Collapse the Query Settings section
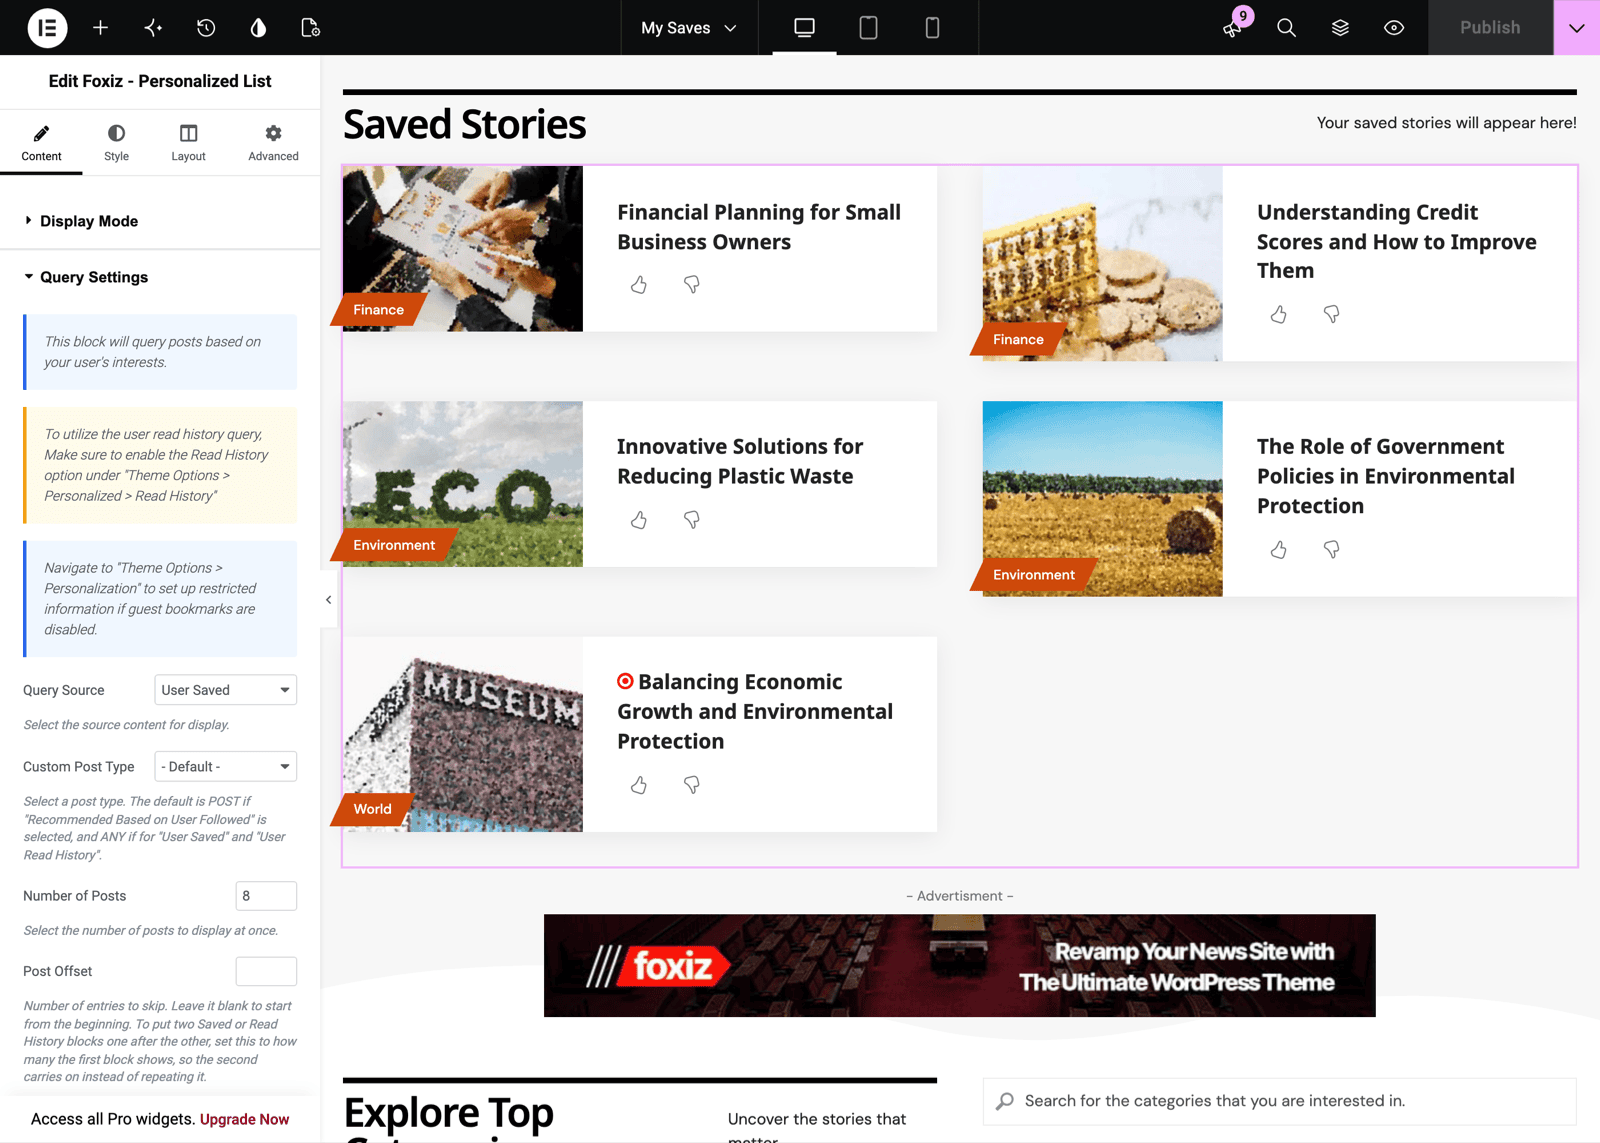This screenshot has height=1143, width=1600. [160, 277]
